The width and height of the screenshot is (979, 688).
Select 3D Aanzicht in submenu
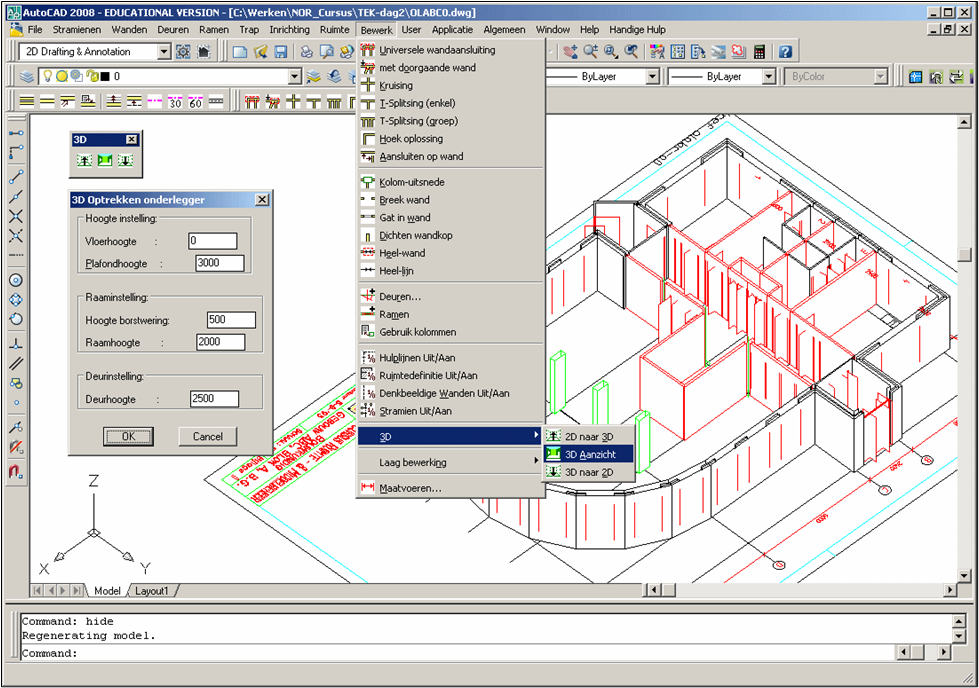589,455
